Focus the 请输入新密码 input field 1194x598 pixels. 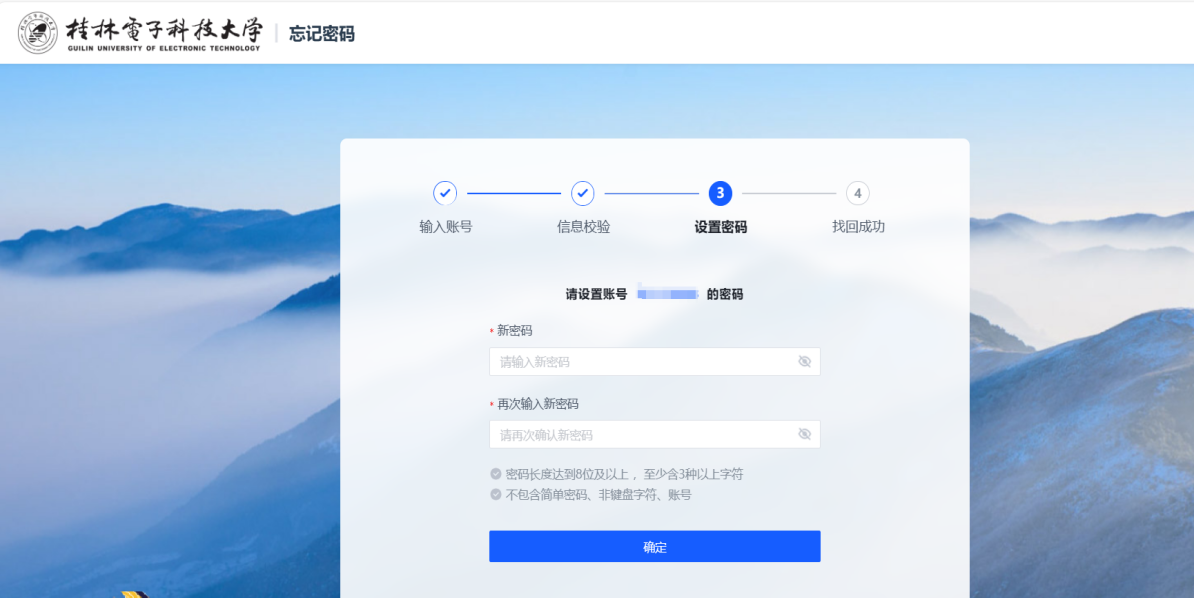pos(640,362)
